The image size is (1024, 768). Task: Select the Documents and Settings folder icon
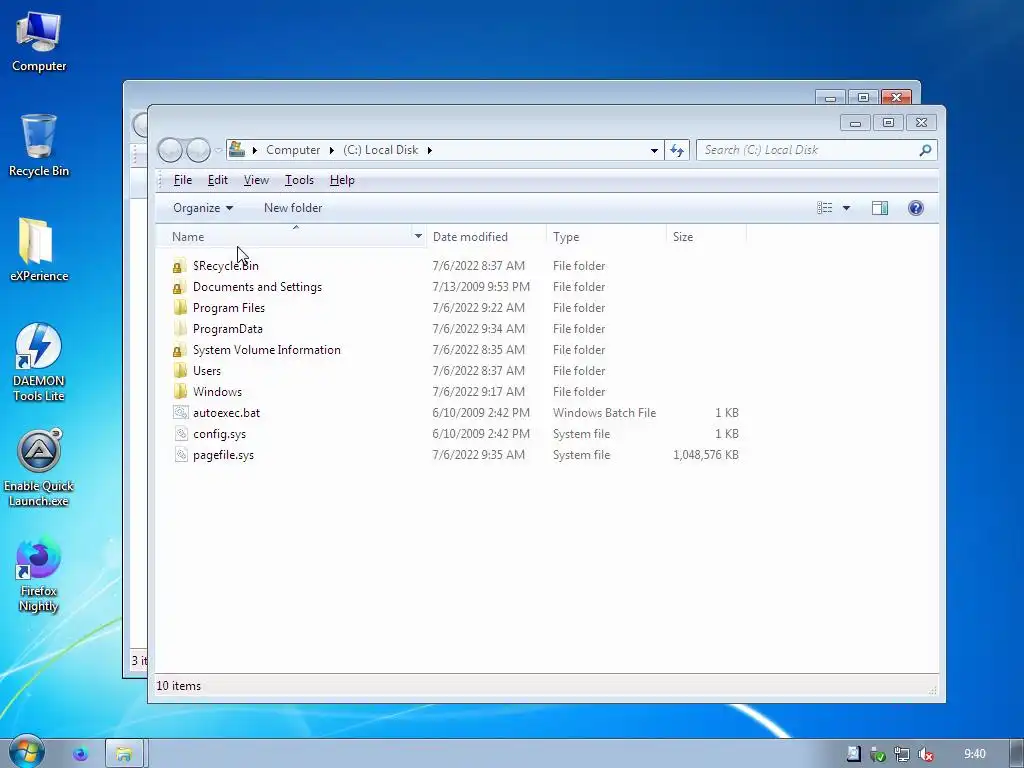pyautogui.click(x=179, y=287)
